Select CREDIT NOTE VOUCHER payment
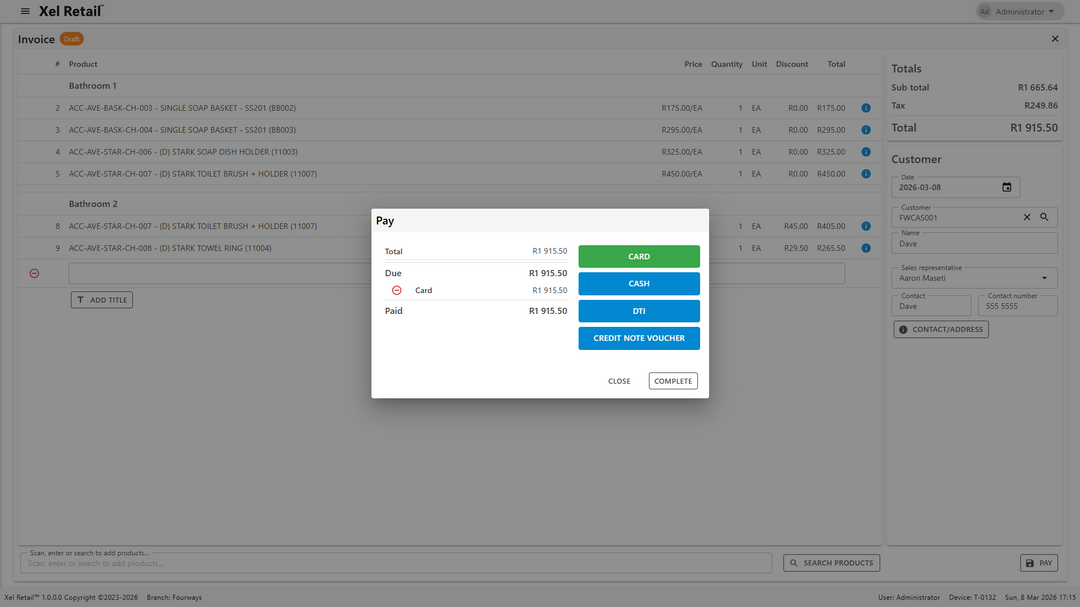This screenshot has width=1080, height=607. [639, 338]
